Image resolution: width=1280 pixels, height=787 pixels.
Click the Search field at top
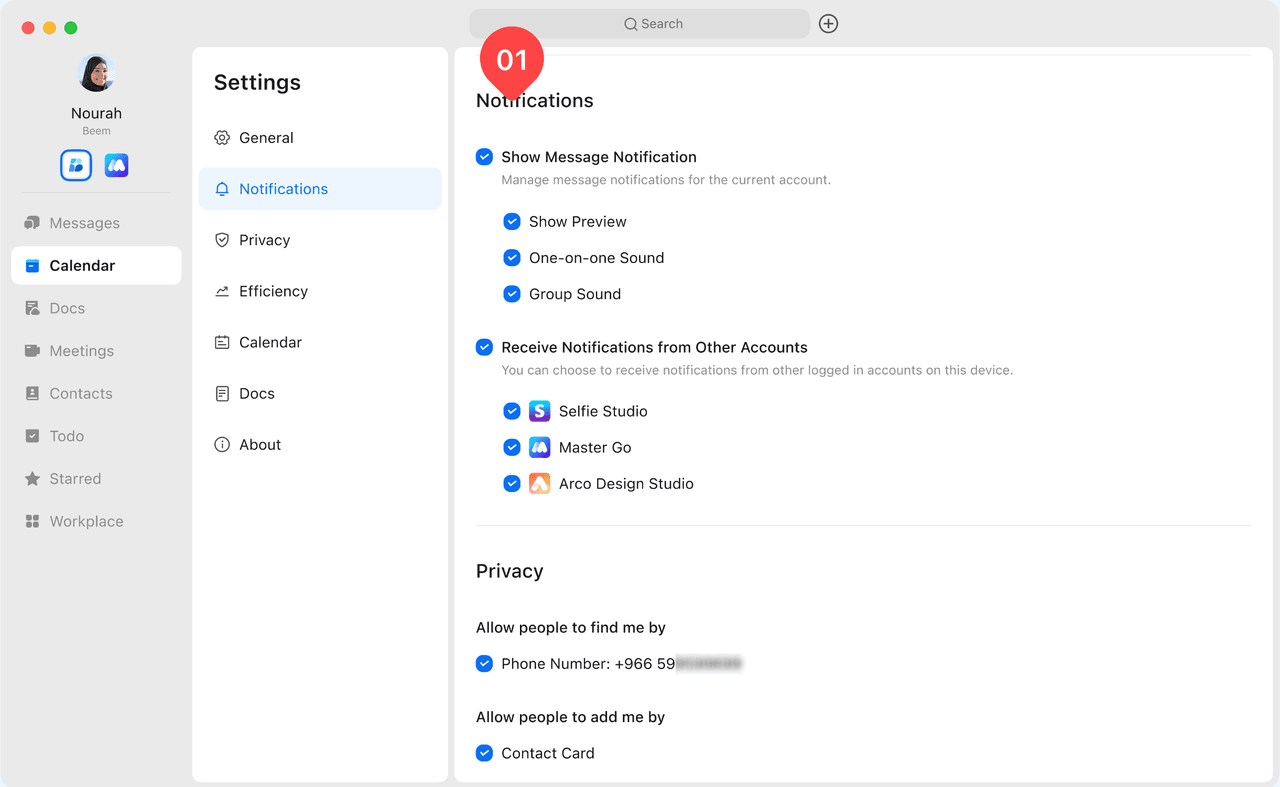pos(640,24)
